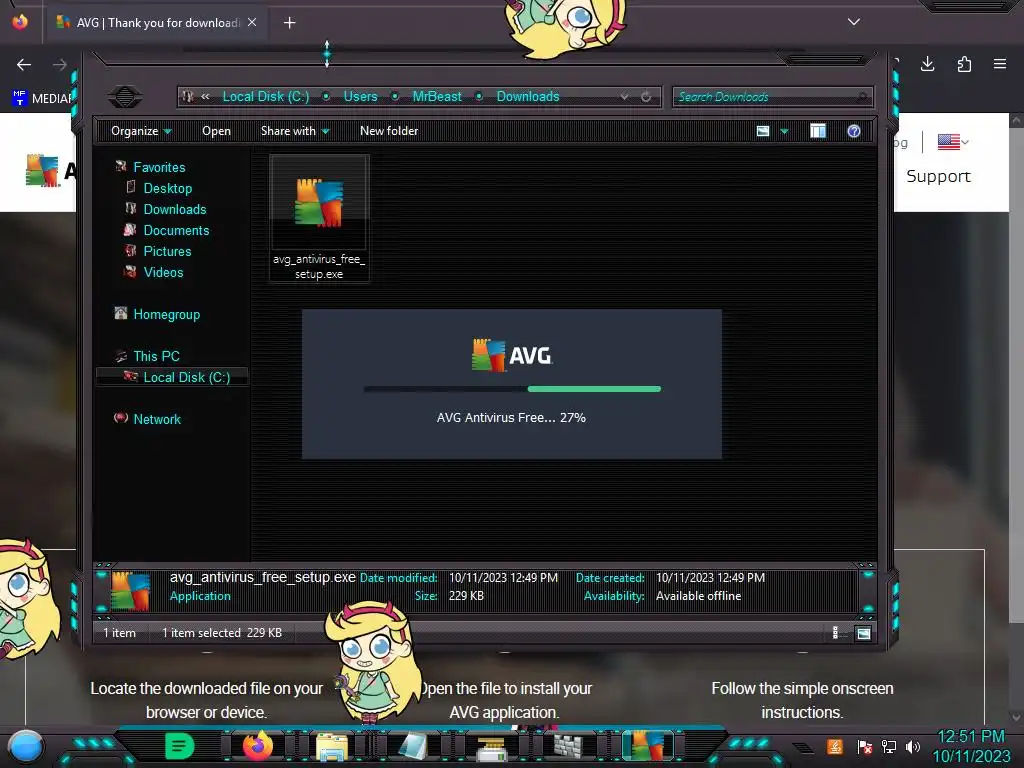This screenshot has height=768, width=1024.
Task: Open notepad icon in taskbar
Action: coord(411,746)
